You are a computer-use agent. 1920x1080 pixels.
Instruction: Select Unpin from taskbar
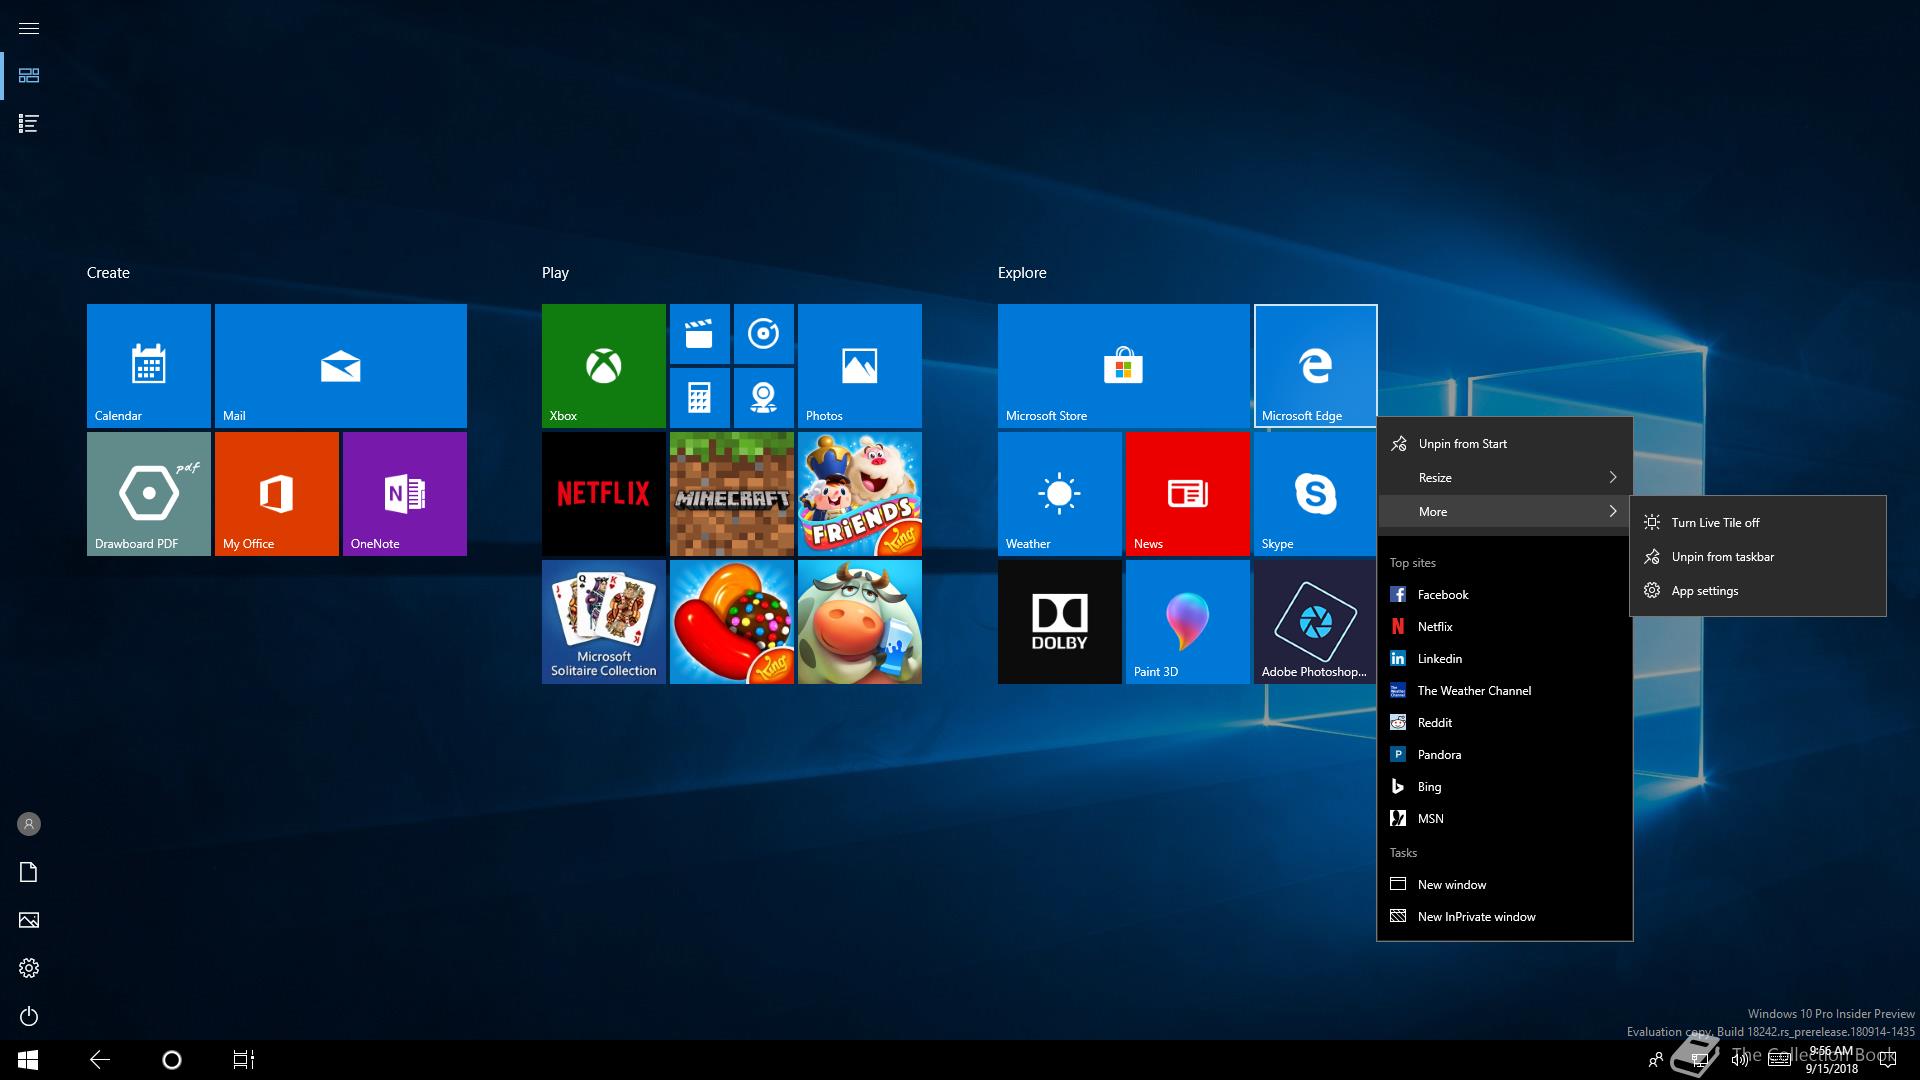coord(1722,557)
